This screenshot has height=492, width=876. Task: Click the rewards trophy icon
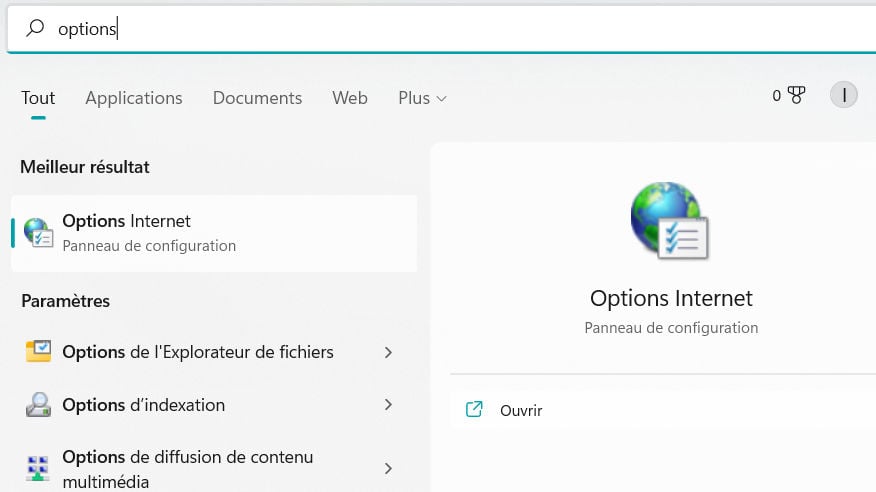[x=796, y=96]
